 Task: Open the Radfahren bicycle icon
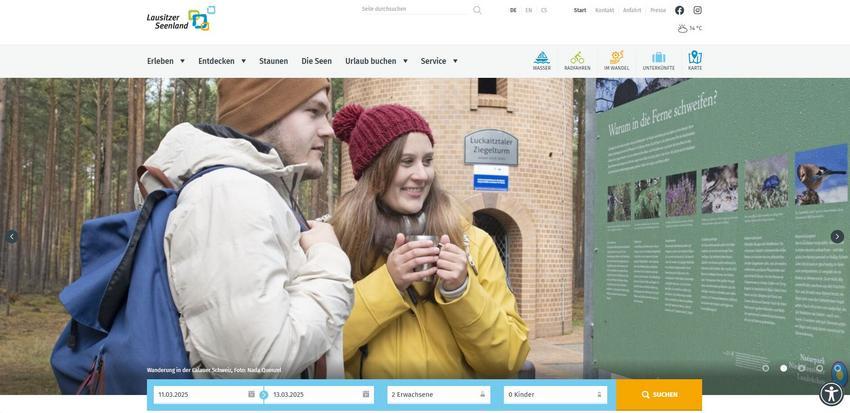click(577, 59)
